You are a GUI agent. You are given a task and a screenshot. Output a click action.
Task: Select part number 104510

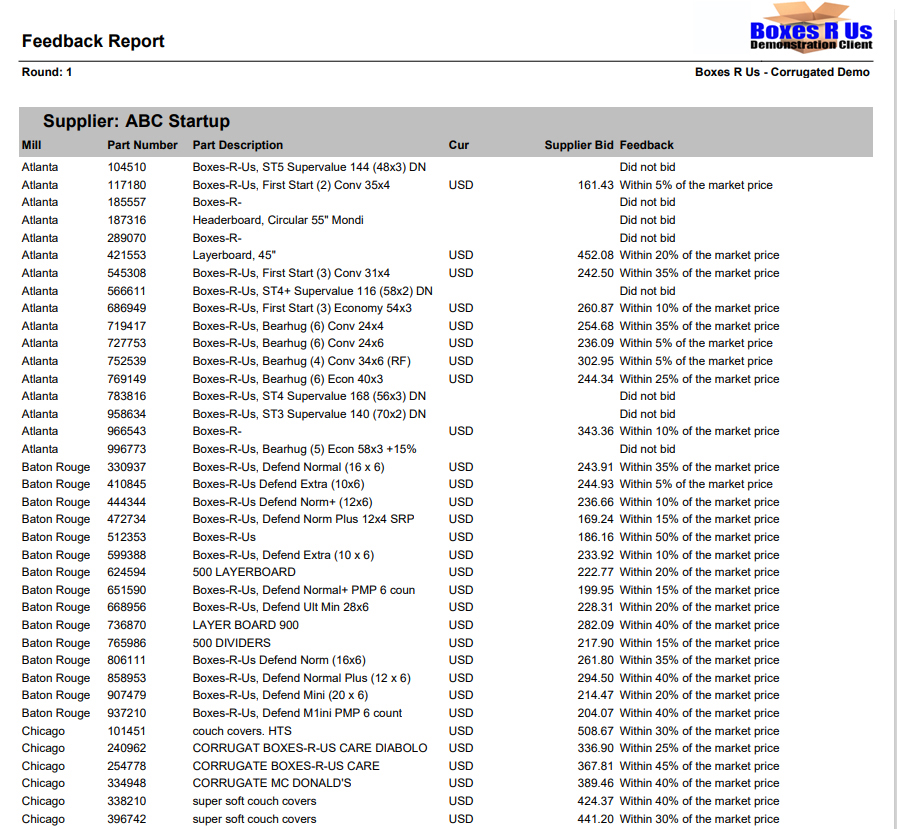click(x=127, y=167)
